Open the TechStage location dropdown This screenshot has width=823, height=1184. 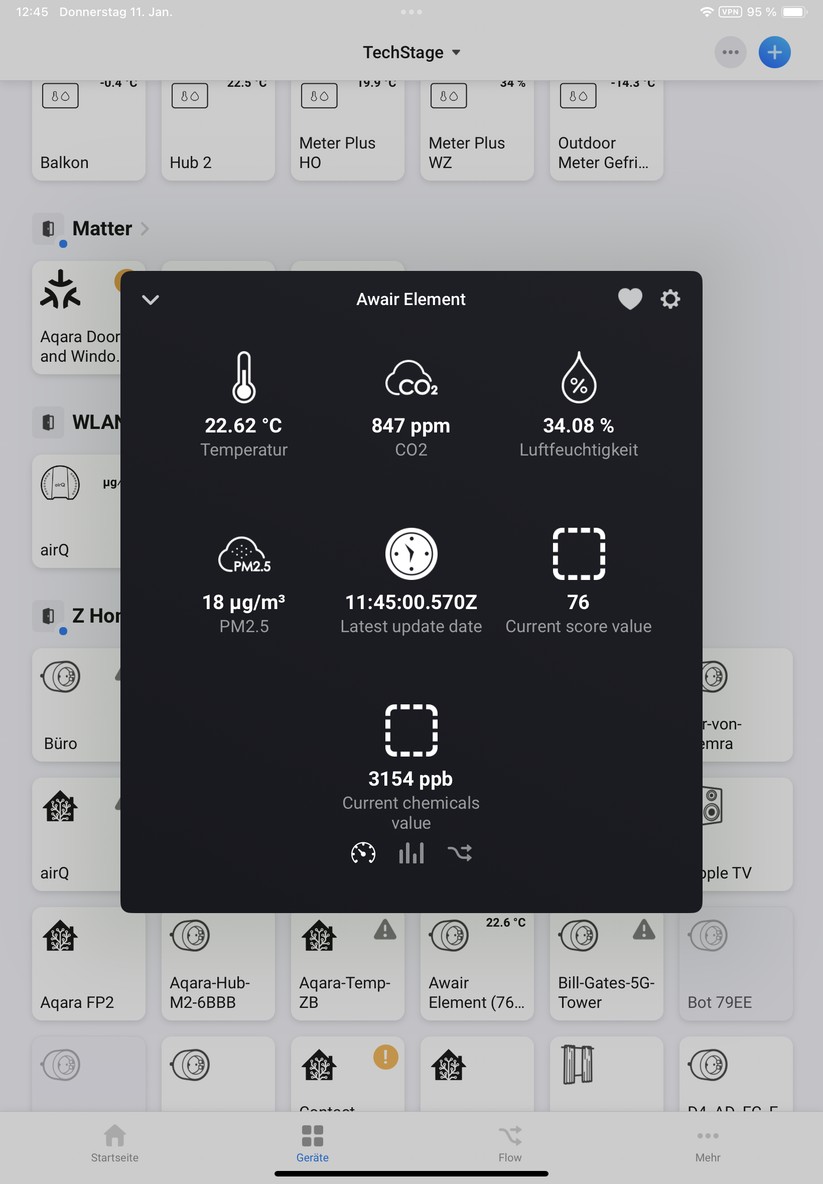point(411,52)
